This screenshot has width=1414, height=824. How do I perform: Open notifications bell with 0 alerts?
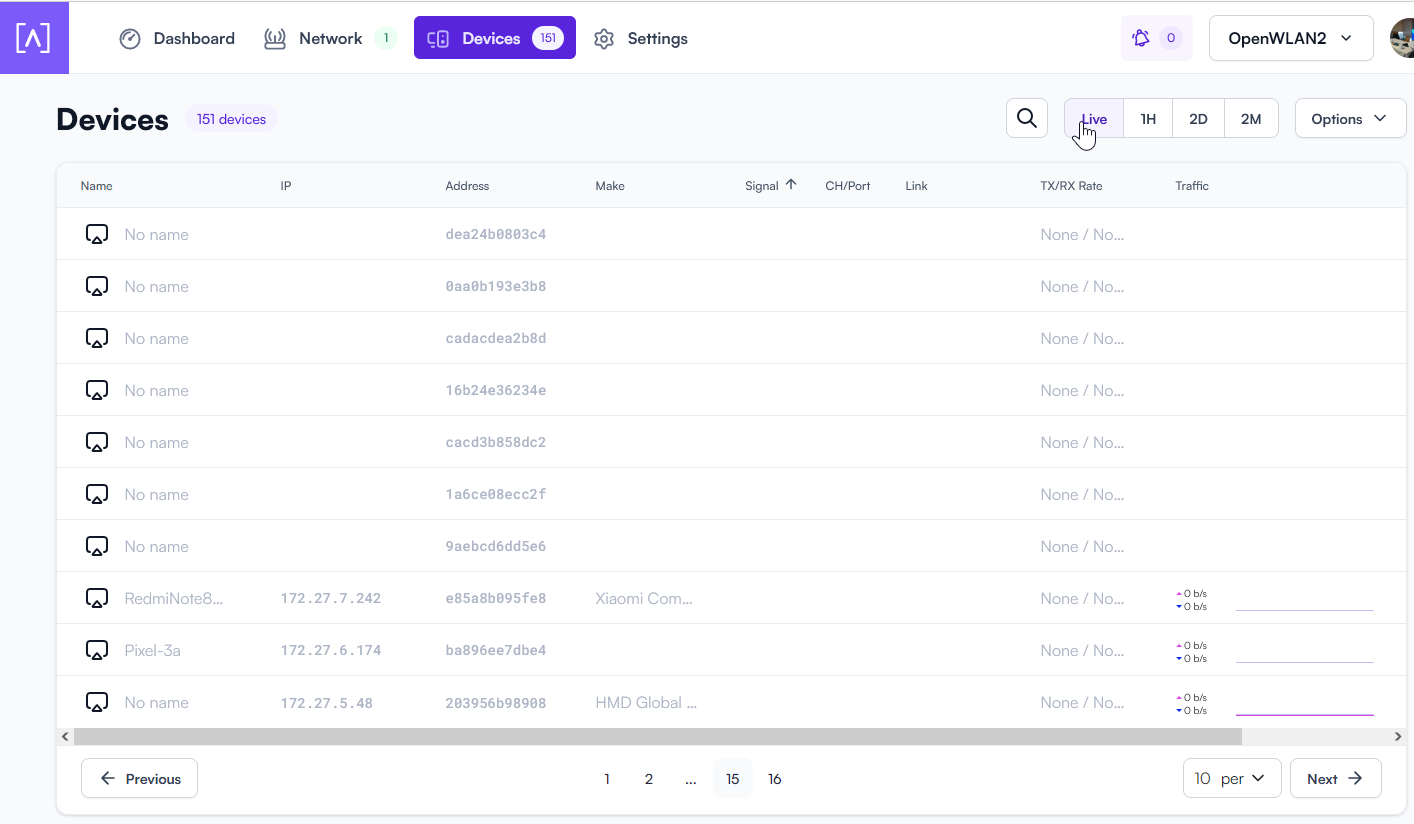tap(1157, 38)
